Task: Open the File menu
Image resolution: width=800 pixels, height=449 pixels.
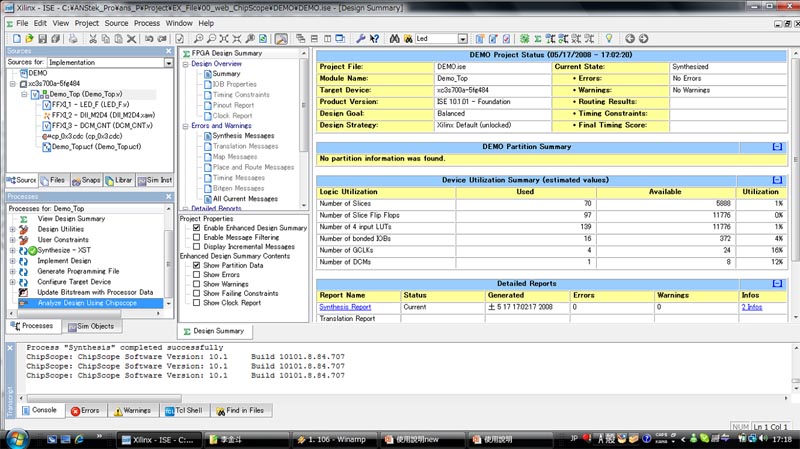Action: [22, 23]
